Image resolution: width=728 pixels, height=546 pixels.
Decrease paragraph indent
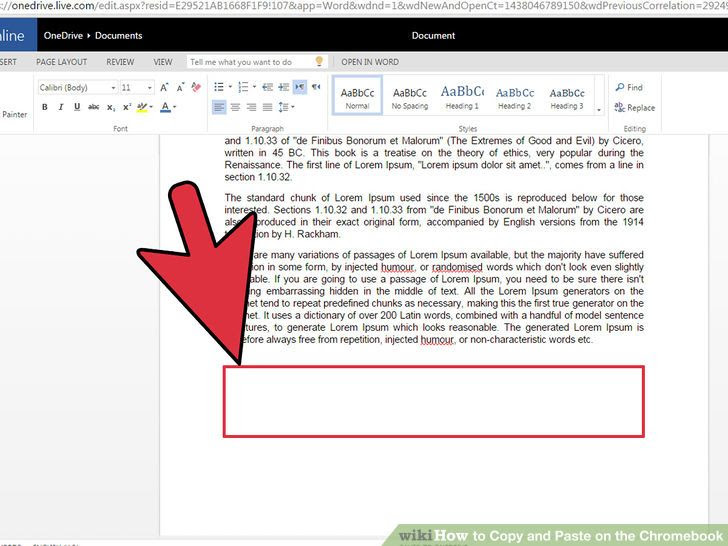click(x=267, y=87)
